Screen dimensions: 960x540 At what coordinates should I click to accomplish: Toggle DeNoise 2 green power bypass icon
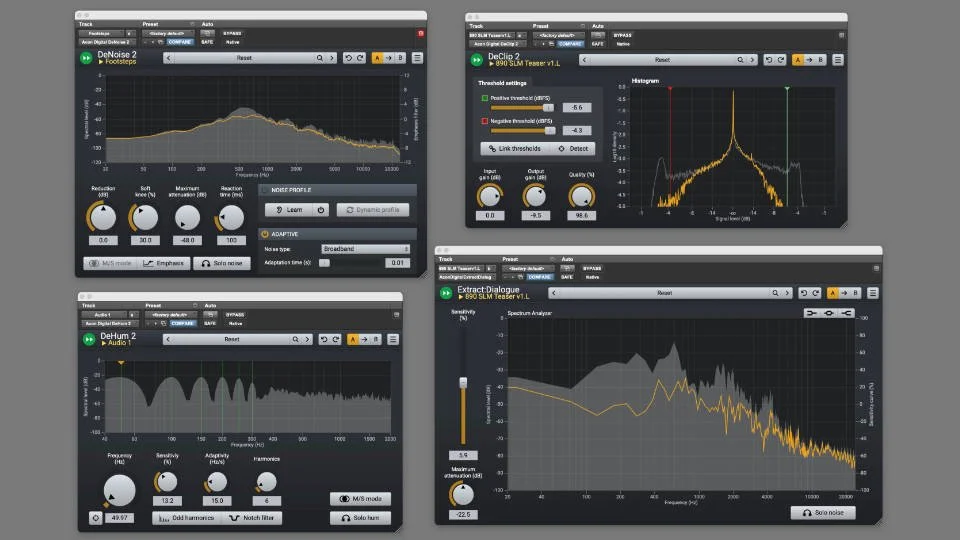tap(86, 58)
